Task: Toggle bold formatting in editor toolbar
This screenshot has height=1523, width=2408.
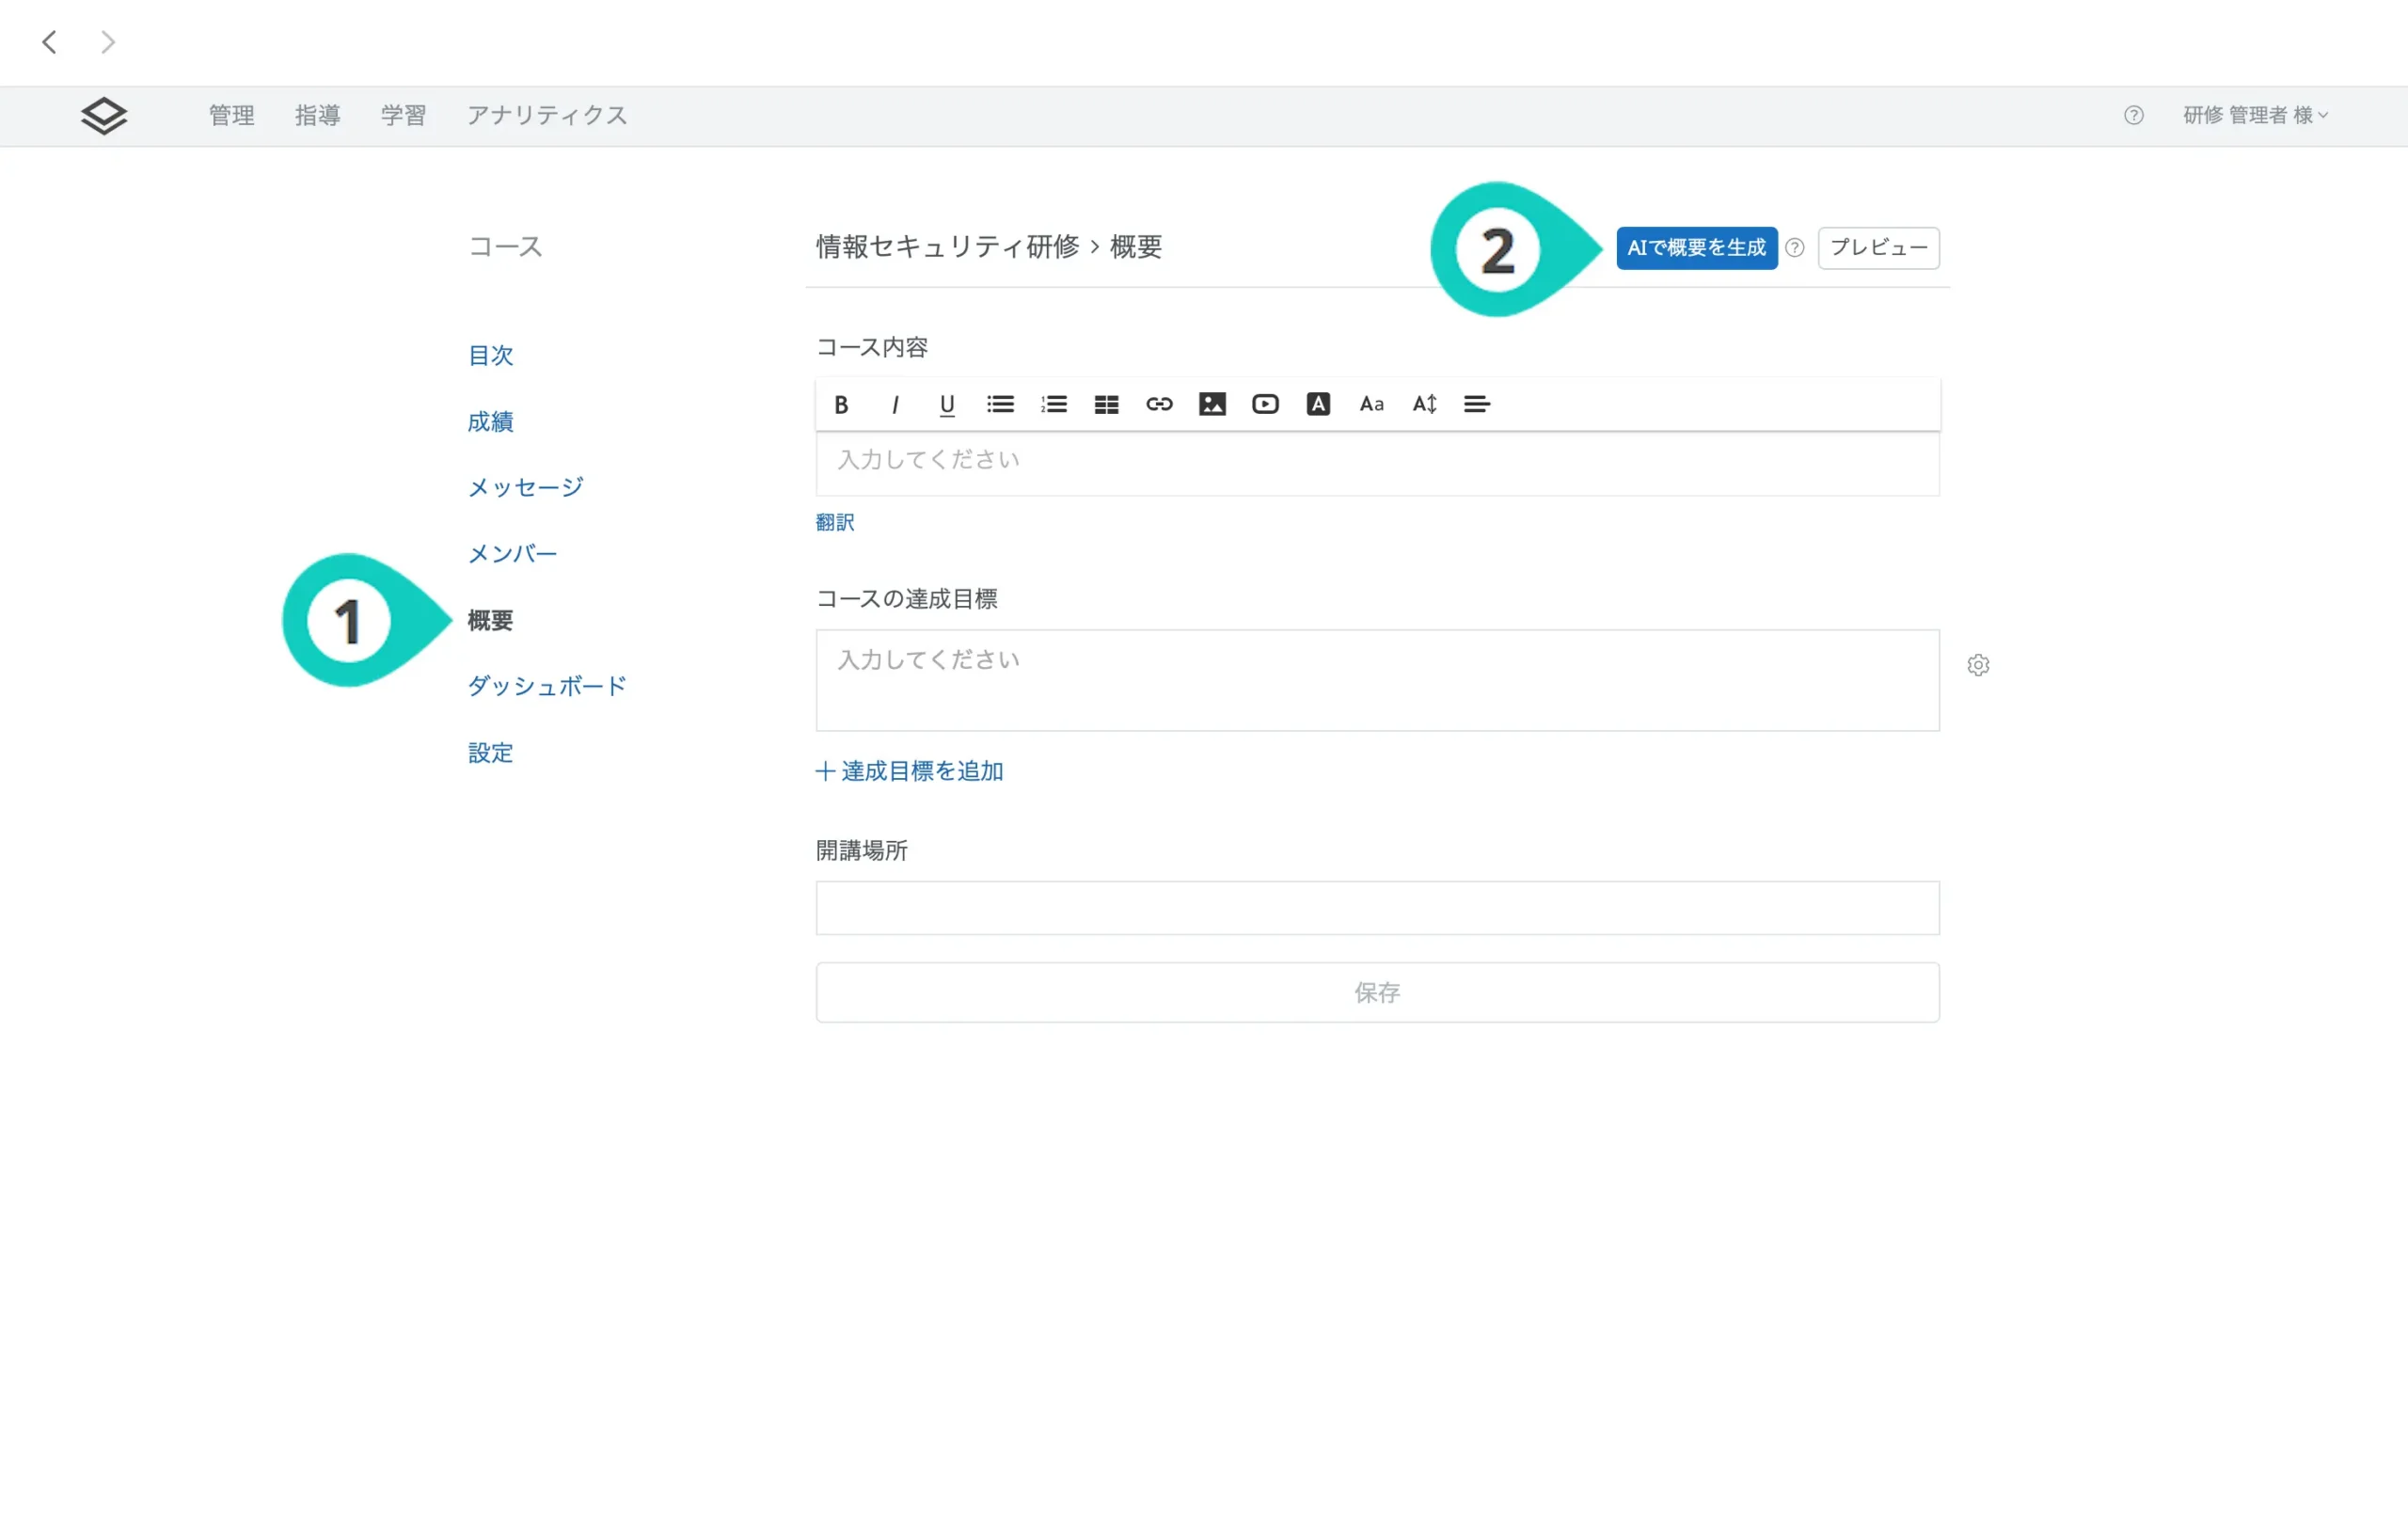Action: [841, 404]
